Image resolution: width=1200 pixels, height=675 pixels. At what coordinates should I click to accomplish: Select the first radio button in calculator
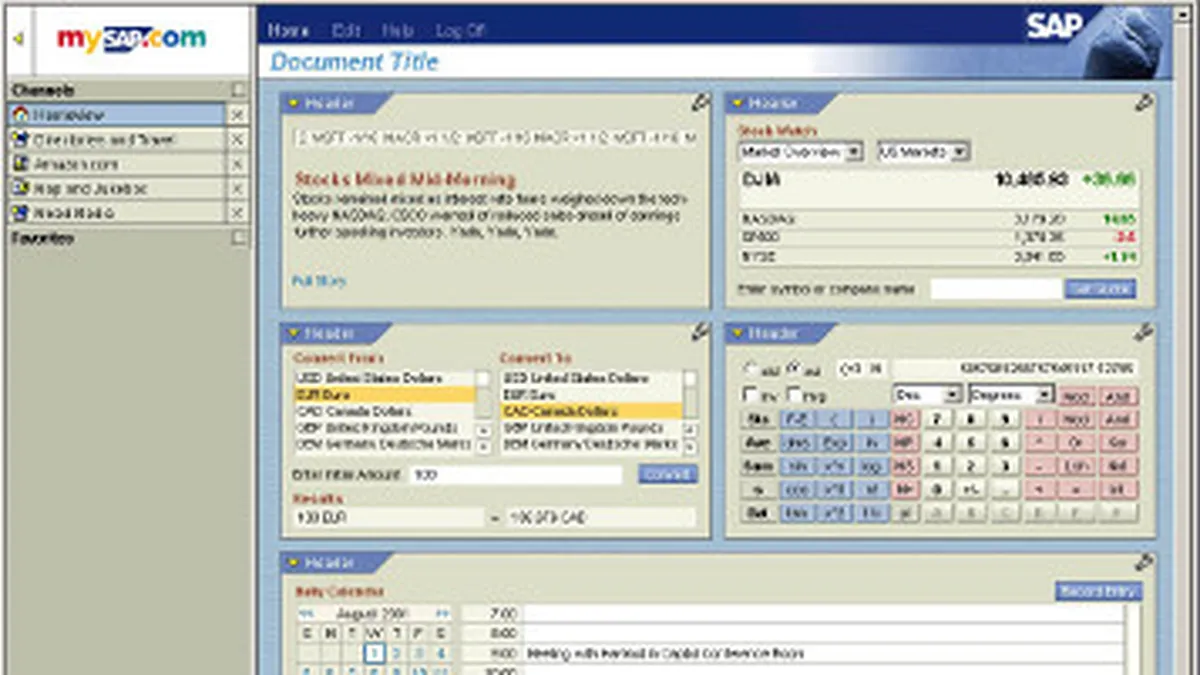[x=751, y=368]
